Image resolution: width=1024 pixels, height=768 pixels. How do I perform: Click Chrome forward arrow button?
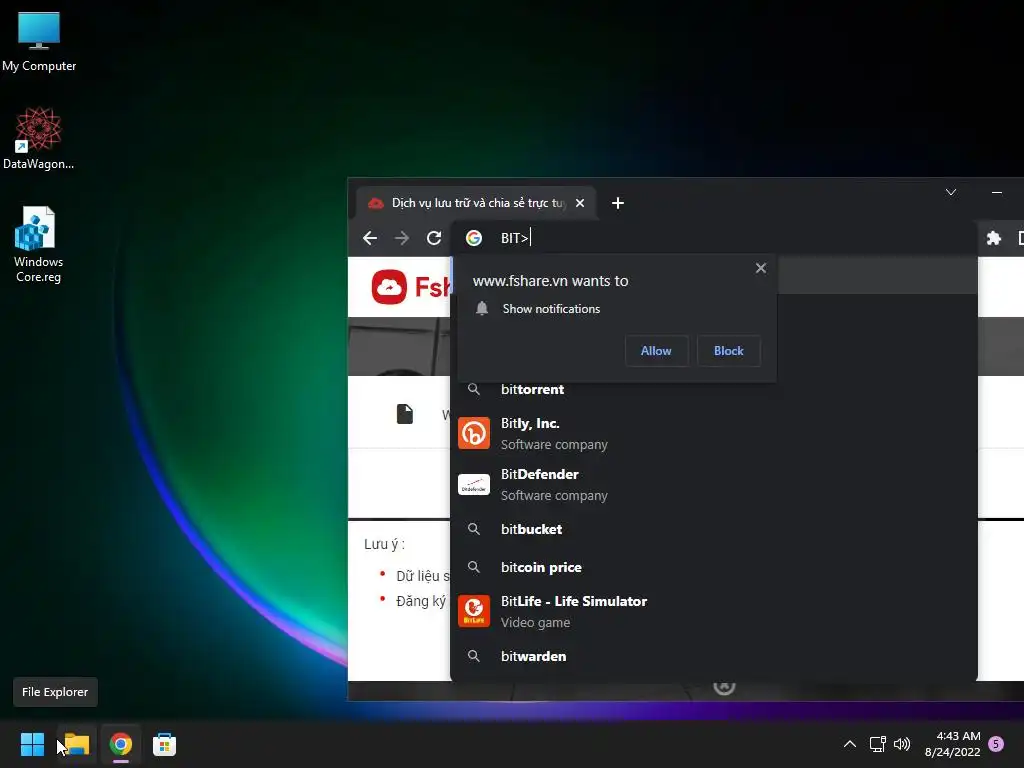[402, 238]
